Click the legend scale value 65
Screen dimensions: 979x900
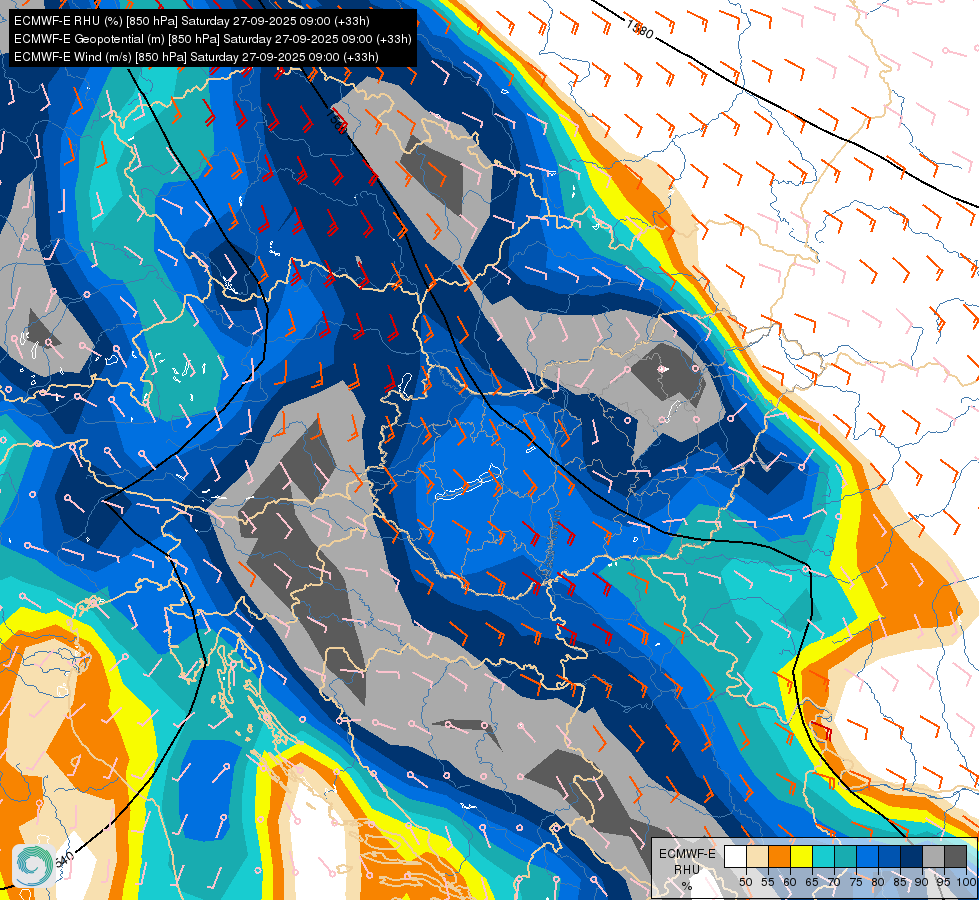coord(812,882)
